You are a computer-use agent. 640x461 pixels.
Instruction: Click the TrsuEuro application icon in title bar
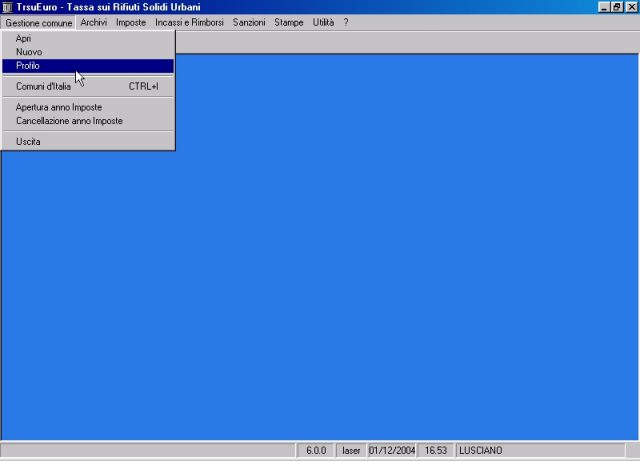7,7
